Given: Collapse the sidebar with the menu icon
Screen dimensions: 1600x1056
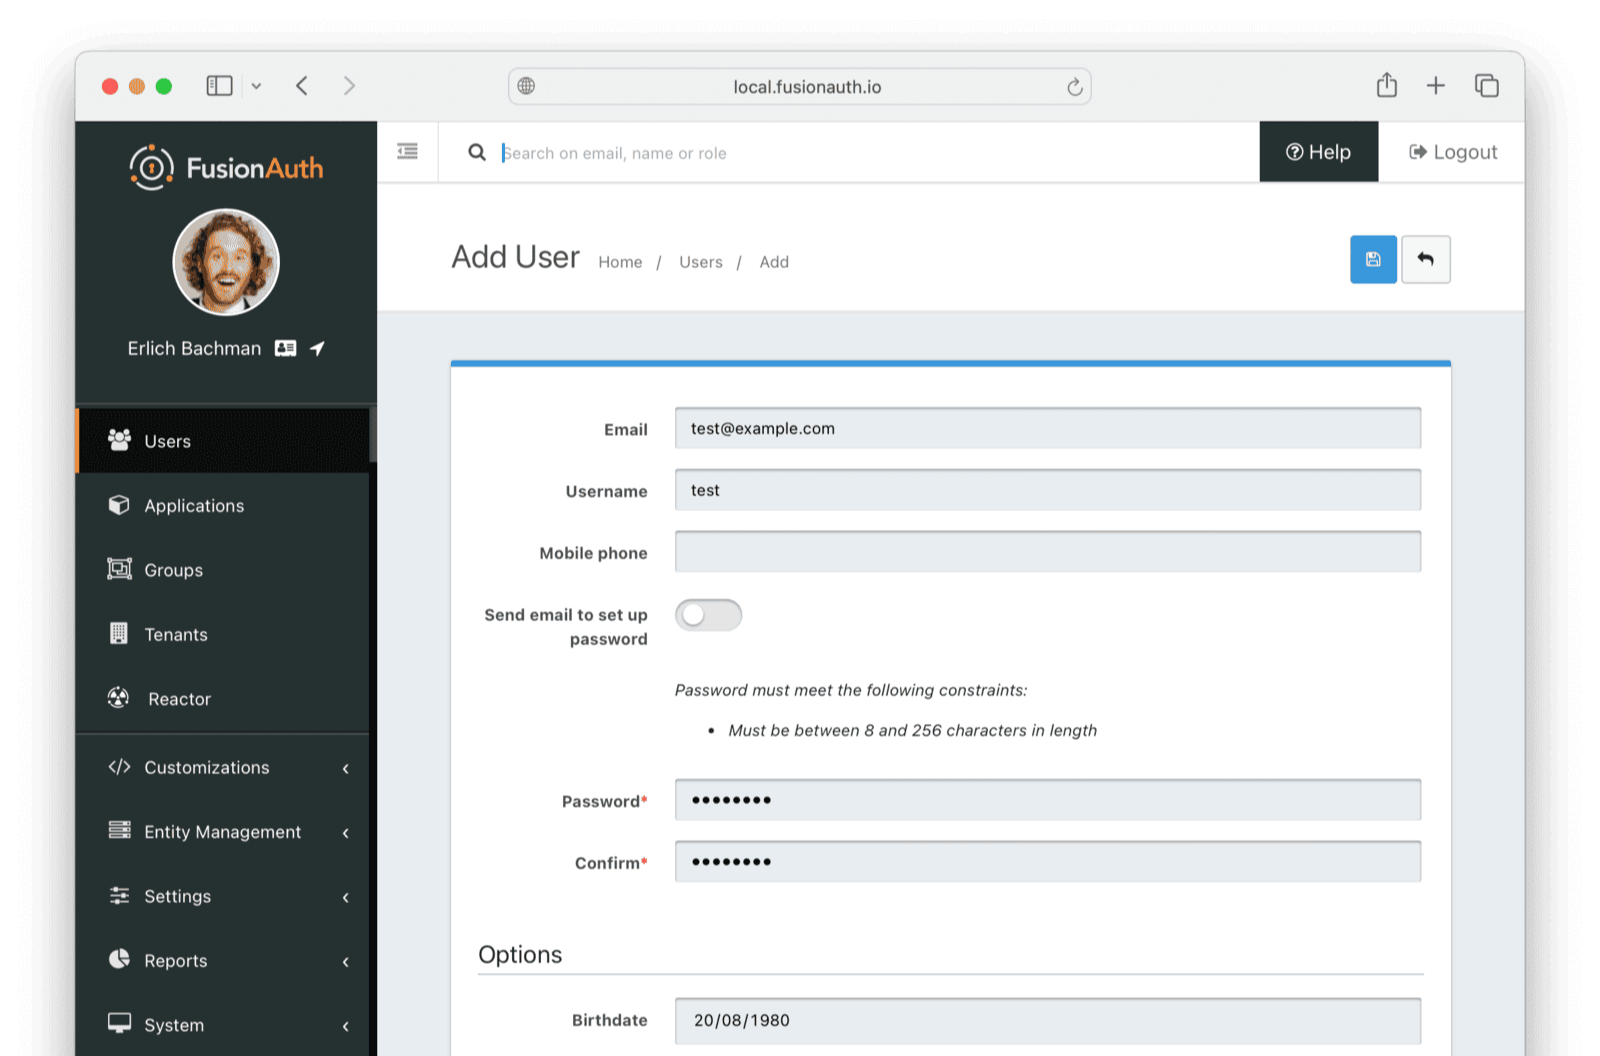Looking at the screenshot, I should 407,152.
